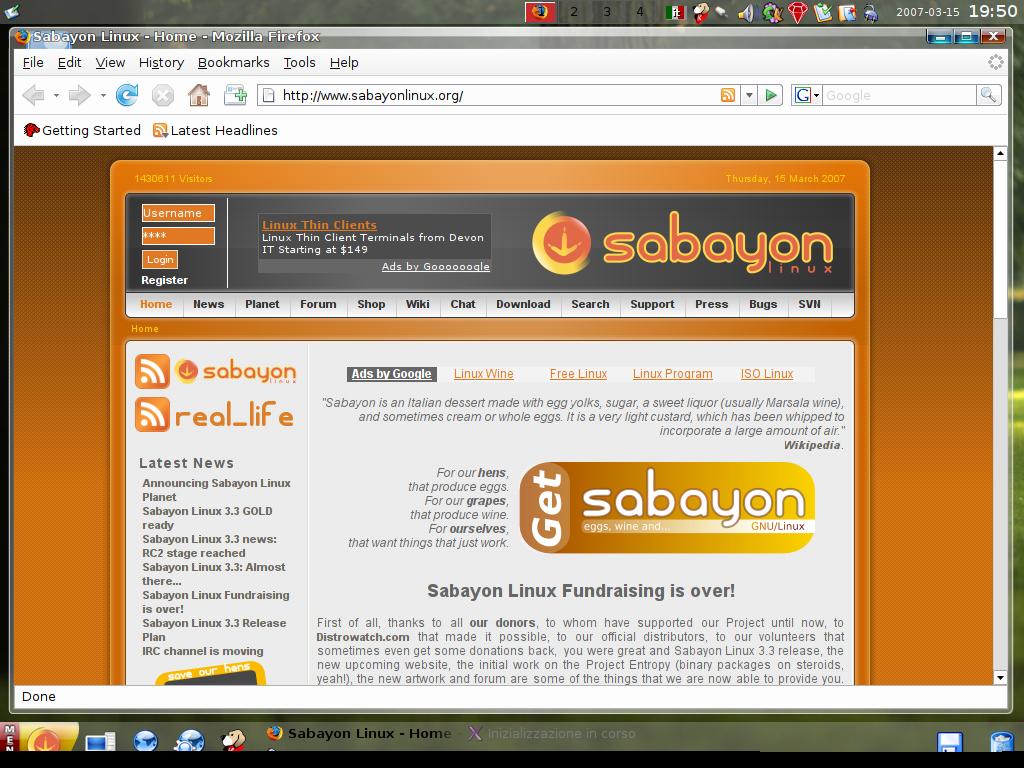The height and width of the screenshot is (768, 1024).
Task: Click the page scrollbar up arrow
Action: click(x=1000, y=153)
